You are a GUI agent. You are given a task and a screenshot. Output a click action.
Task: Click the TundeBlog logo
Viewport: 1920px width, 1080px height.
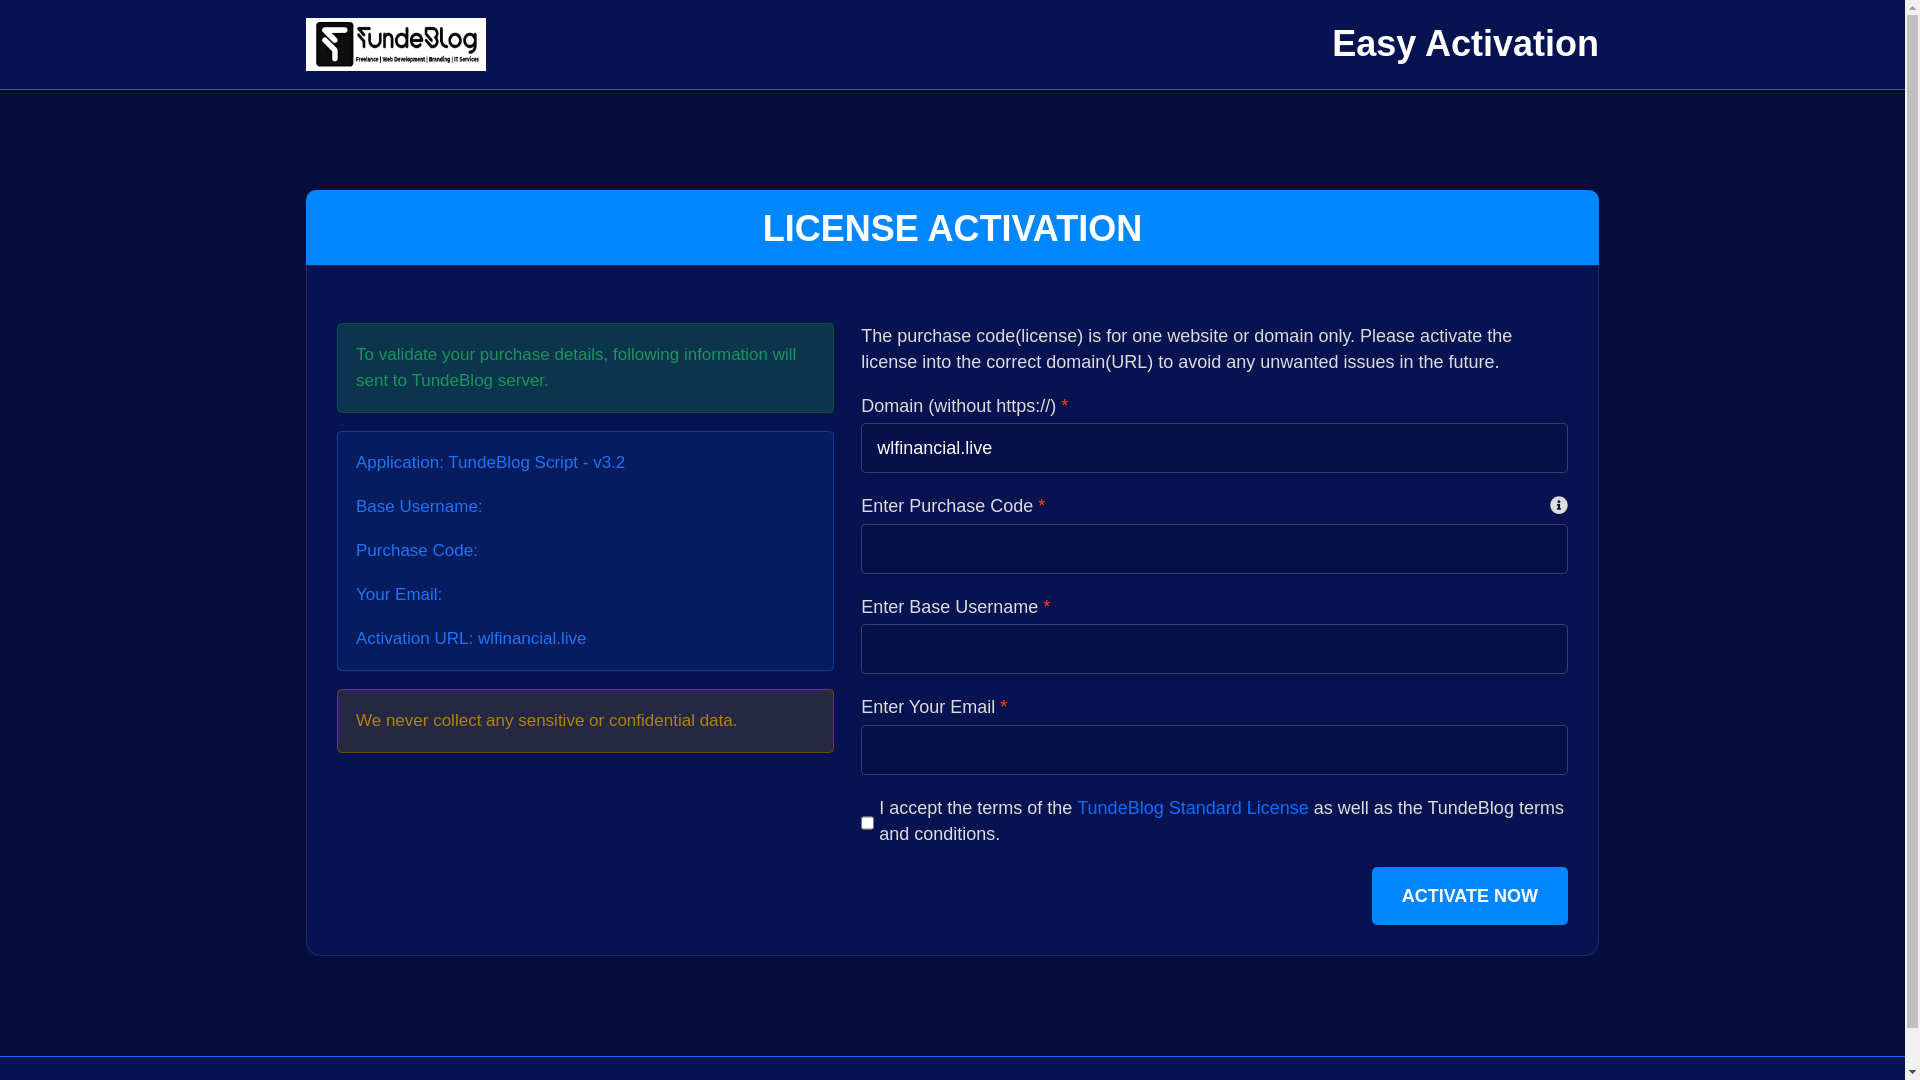[395, 44]
